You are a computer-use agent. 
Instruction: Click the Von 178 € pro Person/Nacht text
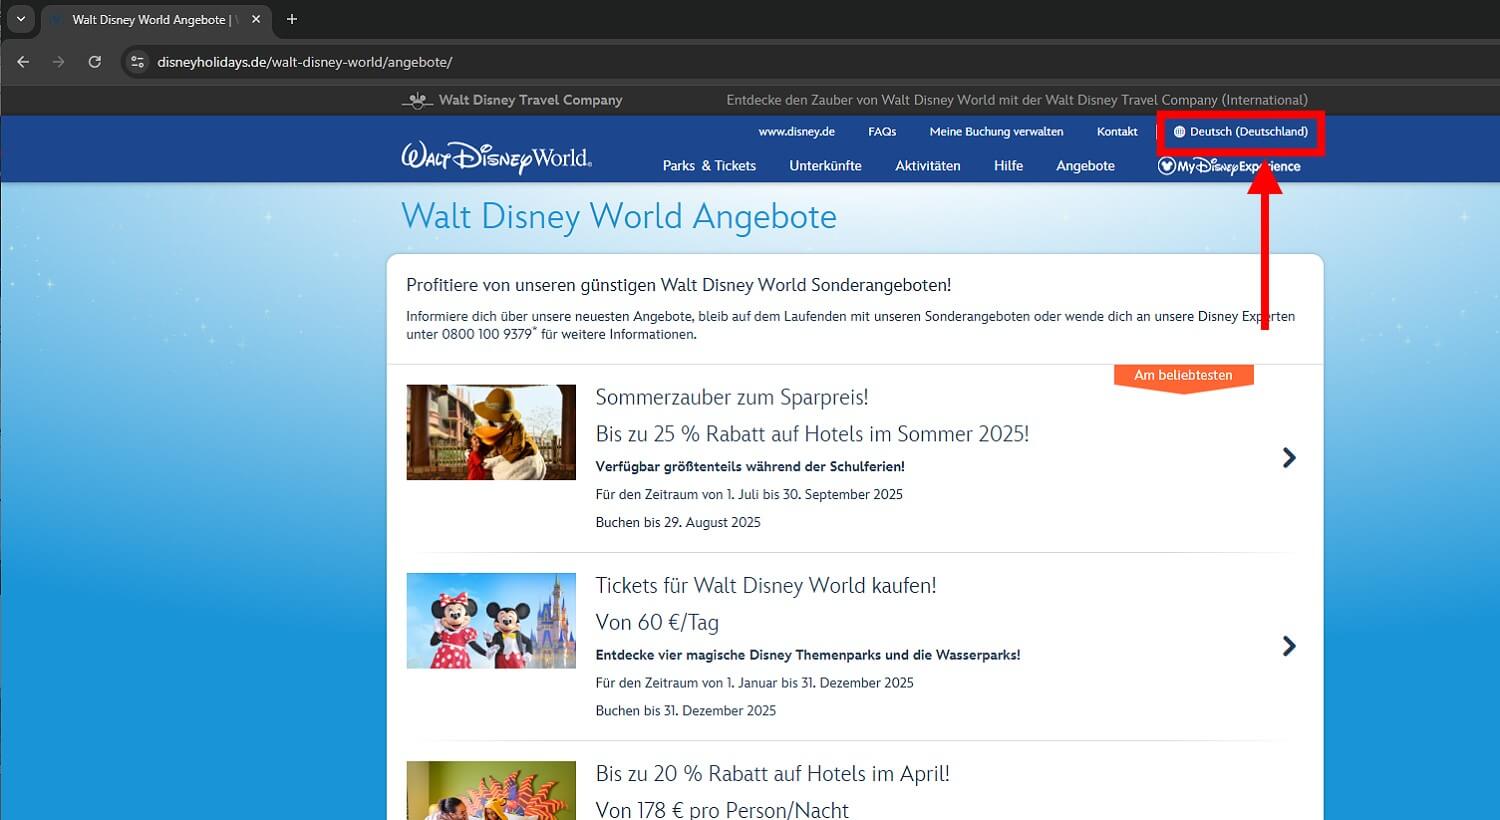click(x=722, y=809)
